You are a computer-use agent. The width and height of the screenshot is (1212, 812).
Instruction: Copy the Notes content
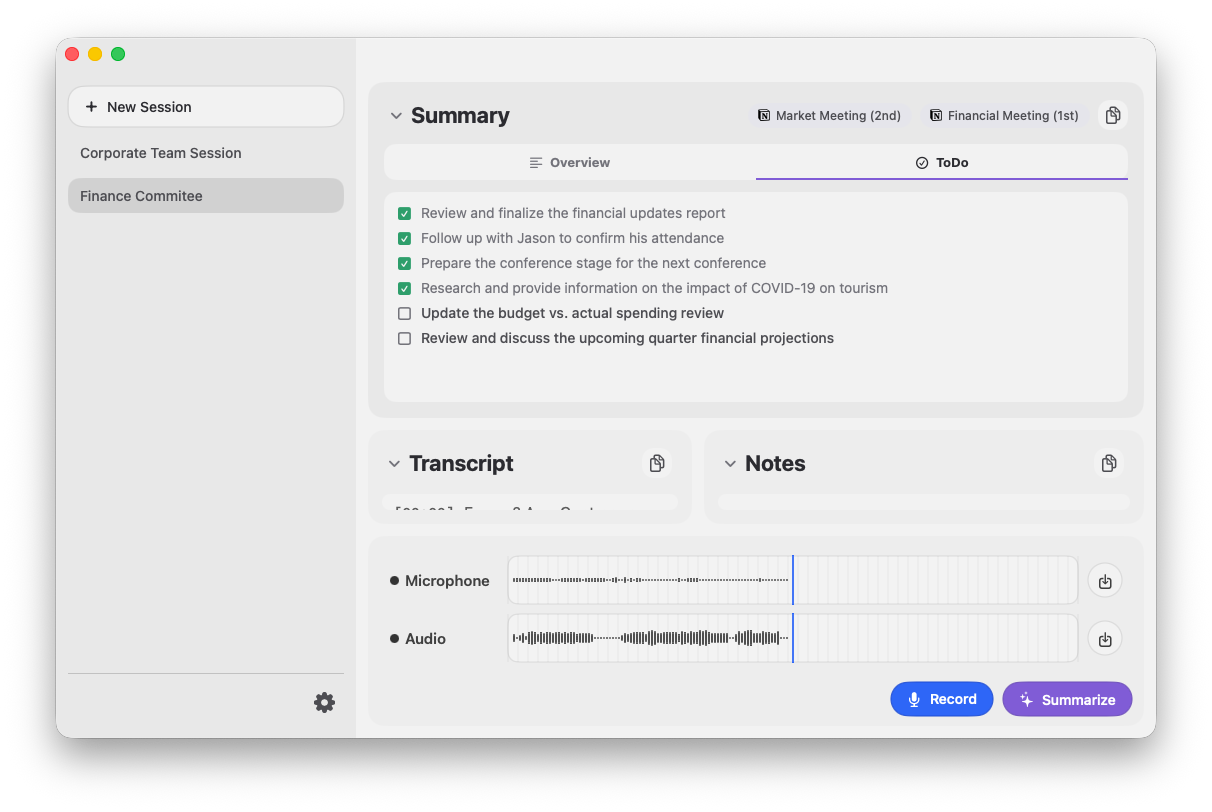point(1108,463)
